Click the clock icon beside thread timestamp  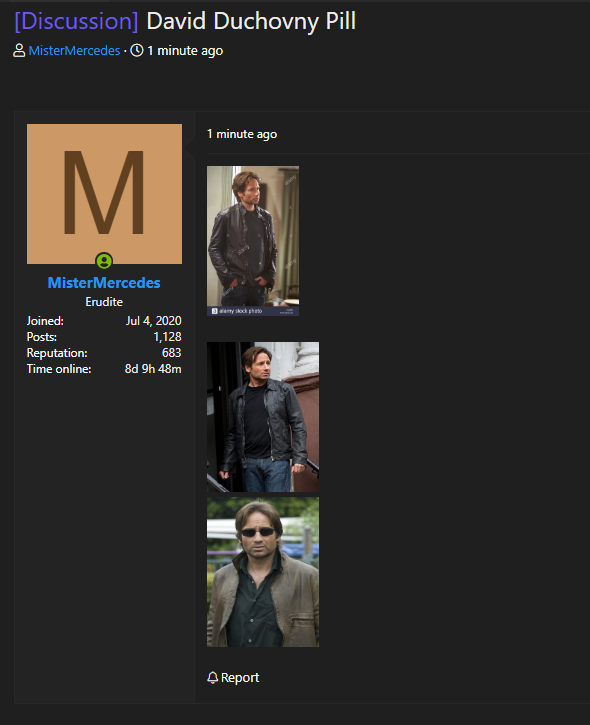point(137,50)
